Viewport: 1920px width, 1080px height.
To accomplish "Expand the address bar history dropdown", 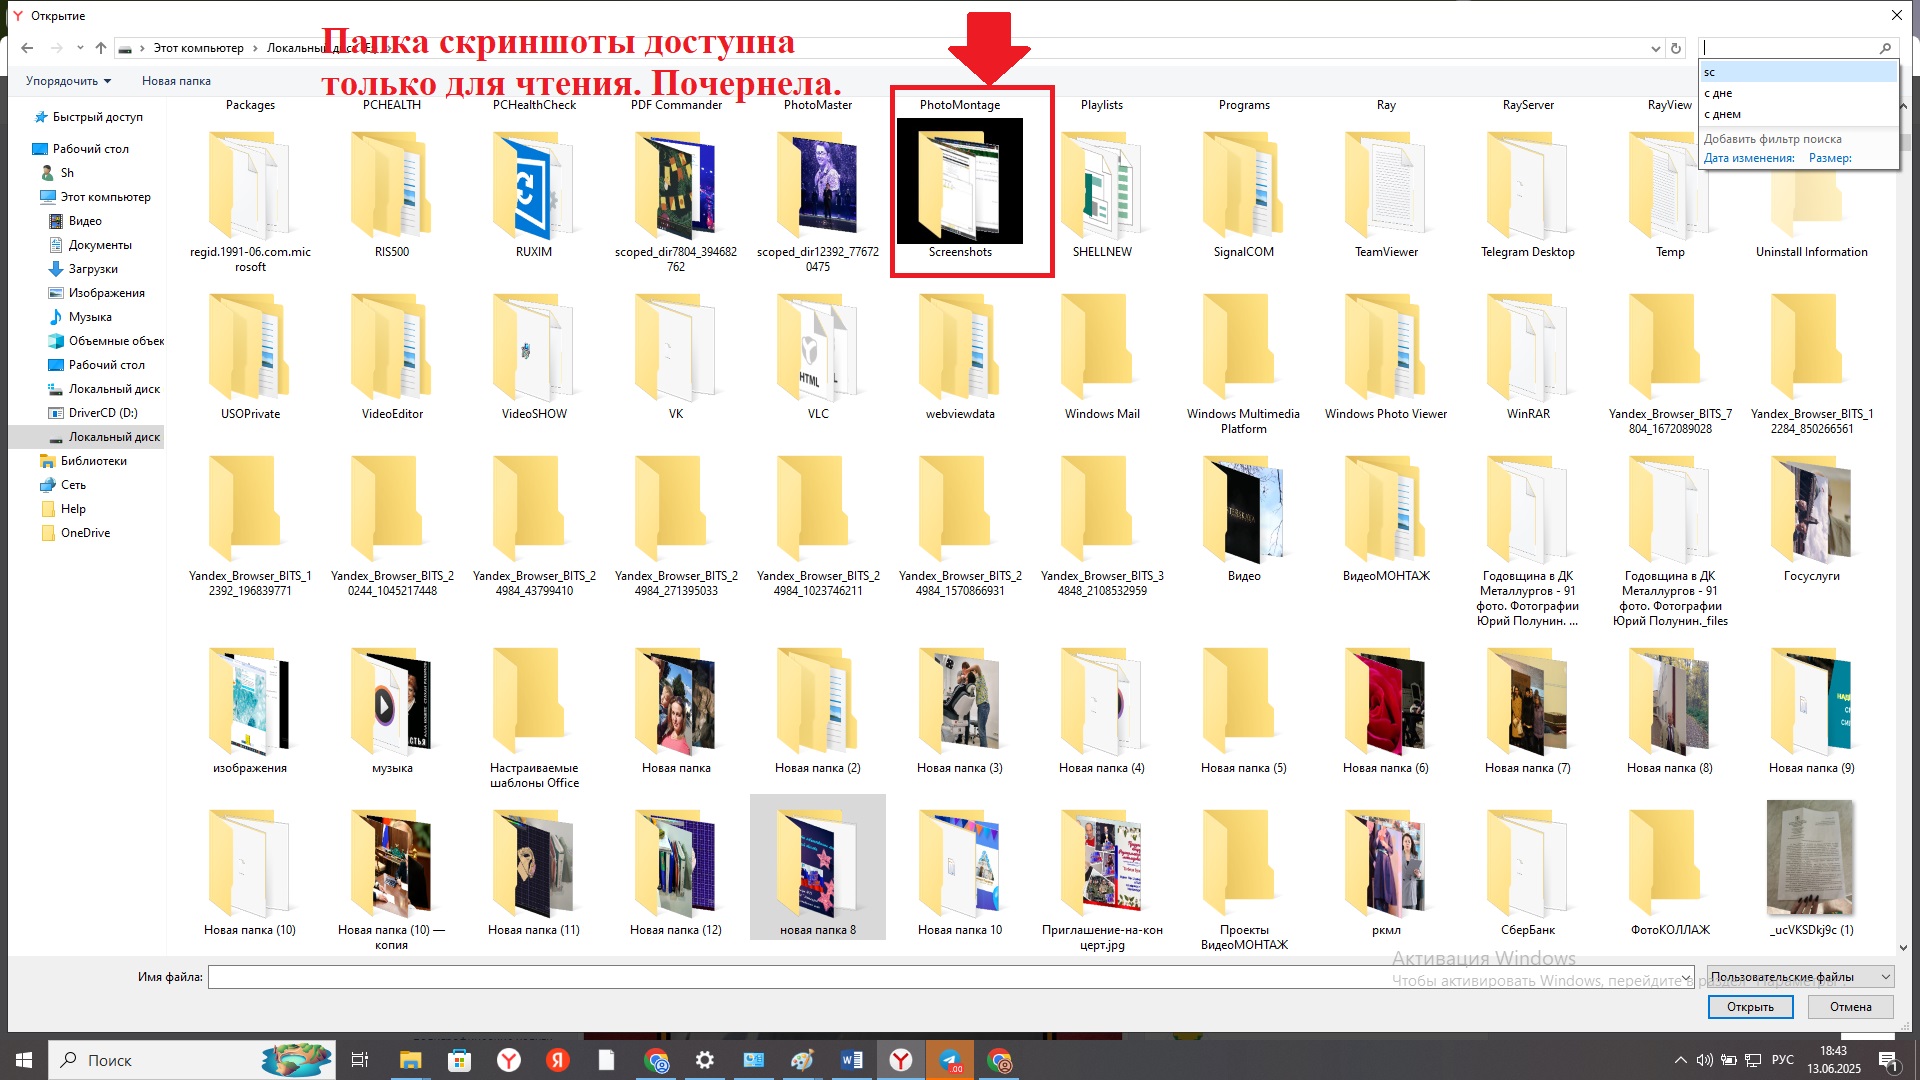I will click(1655, 48).
